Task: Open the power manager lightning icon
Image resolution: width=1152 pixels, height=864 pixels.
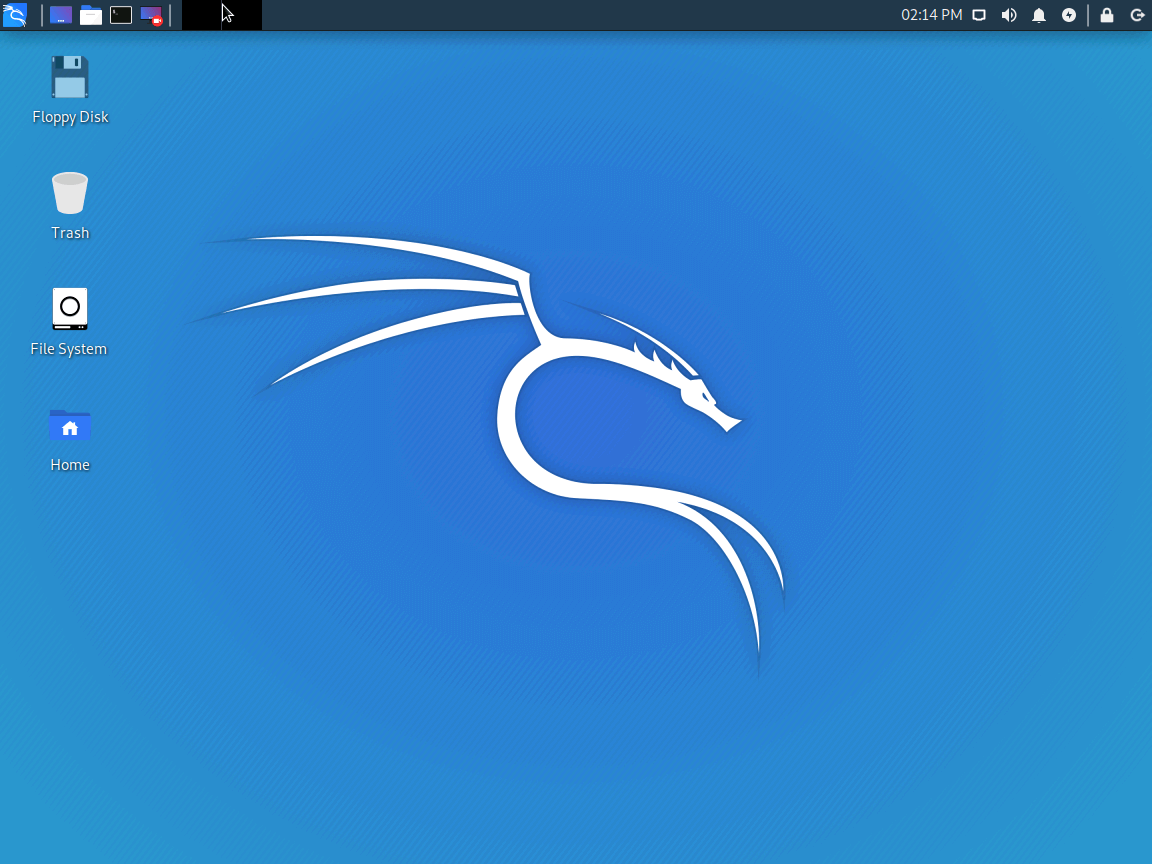Action: 1069,15
